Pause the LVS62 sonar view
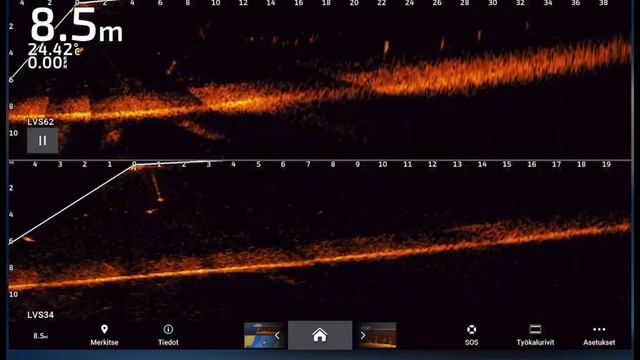The height and width of the screenshot is (360, 640). [42, 141]
